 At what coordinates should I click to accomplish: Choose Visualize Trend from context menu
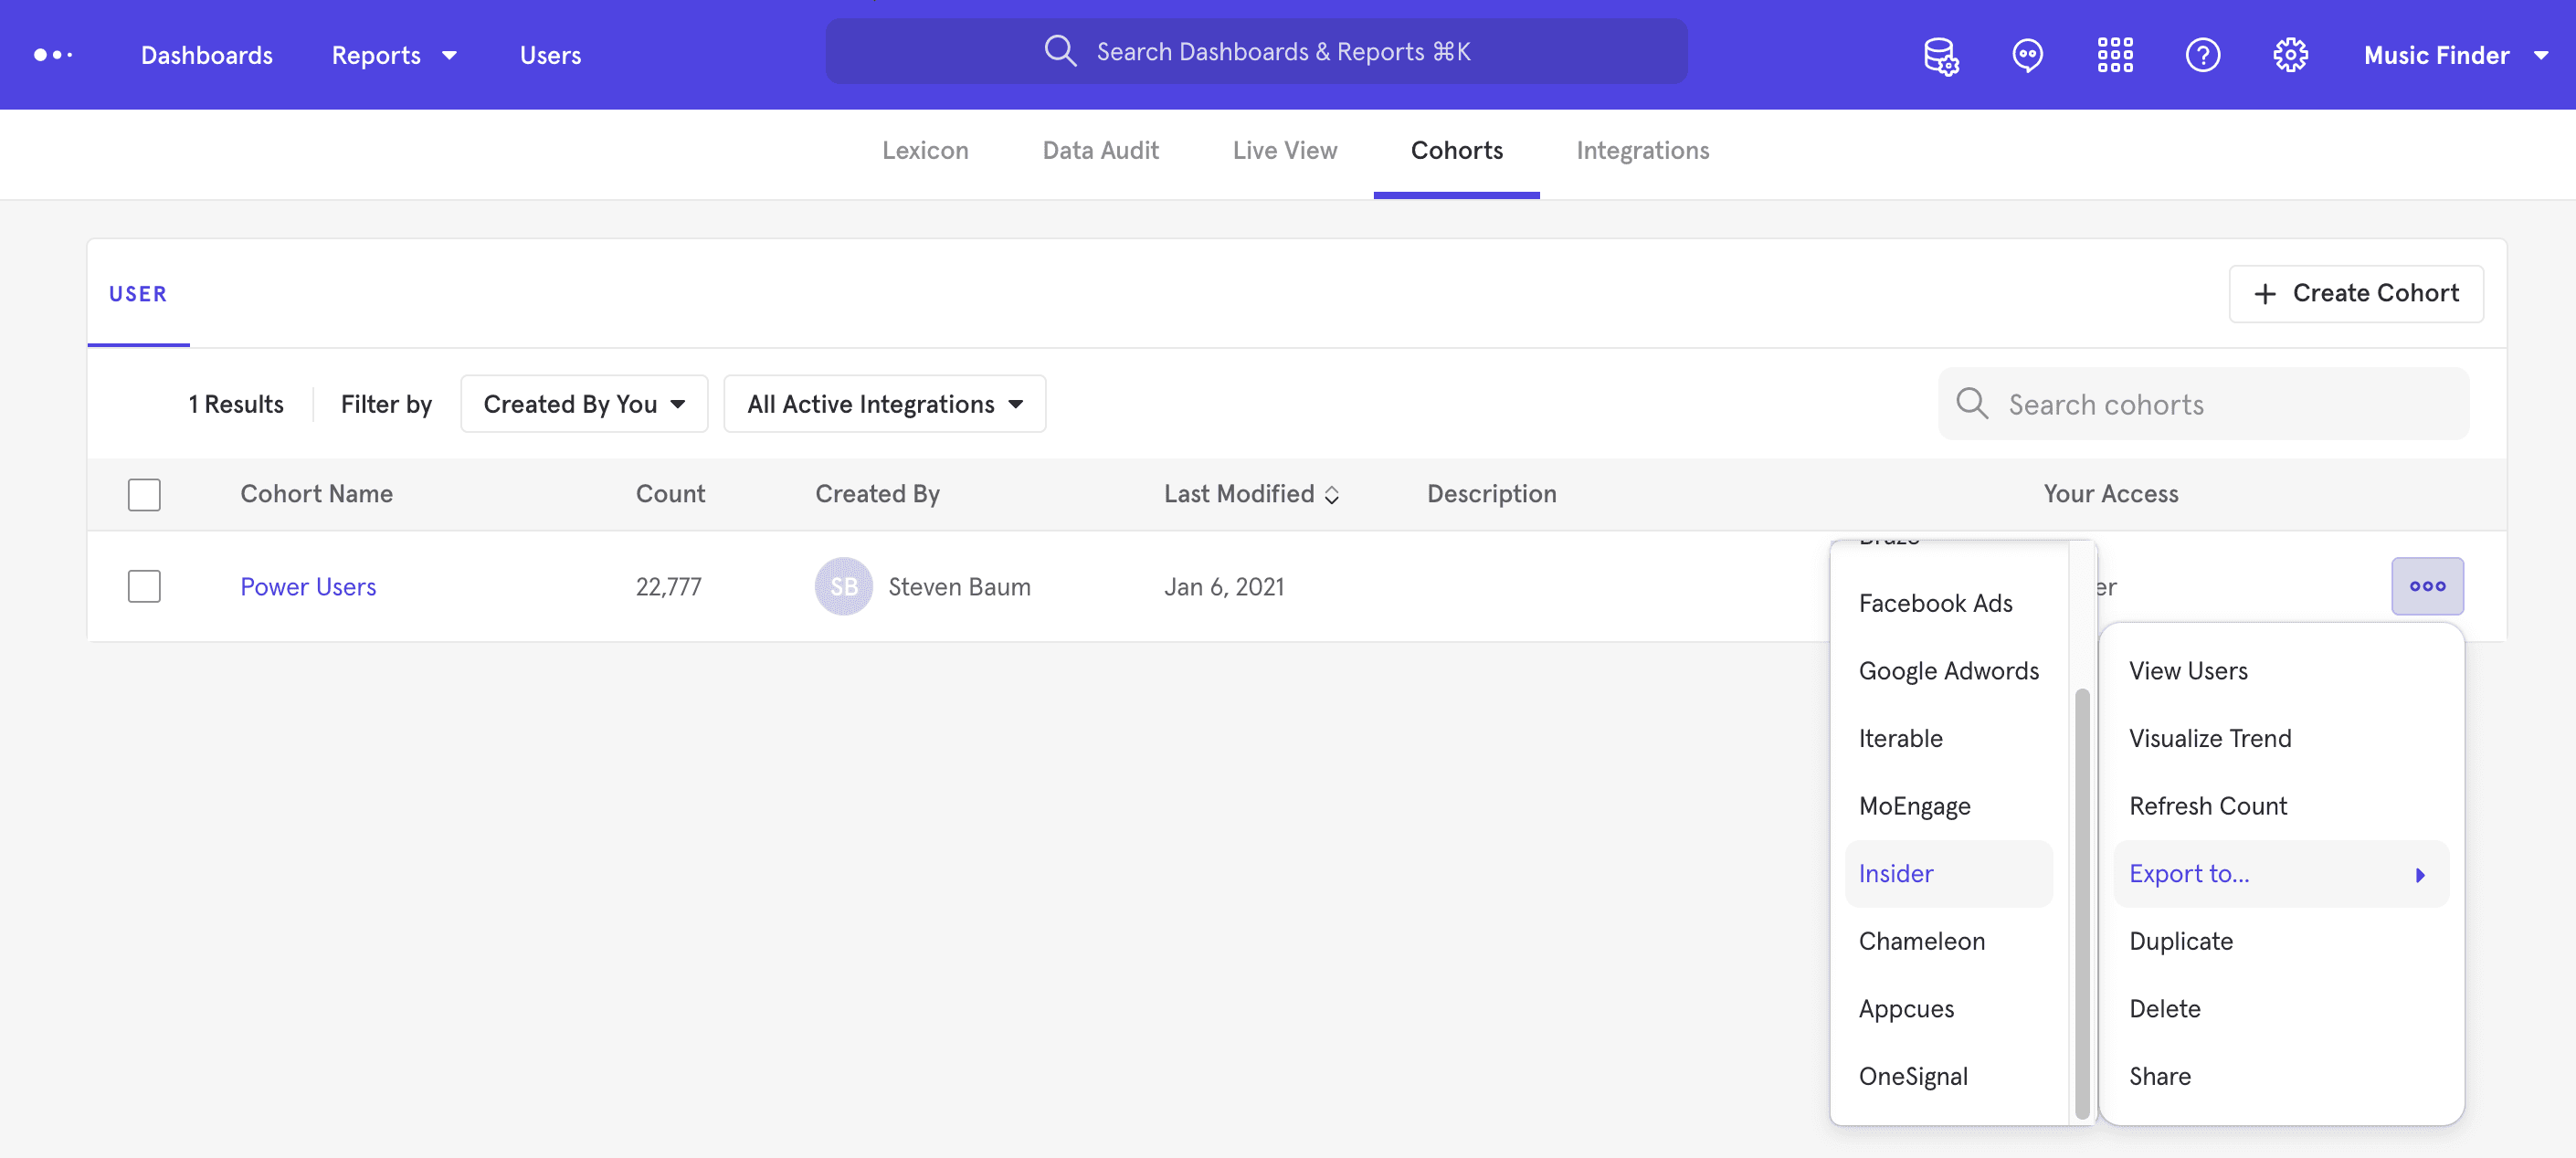click(2209, 738)
